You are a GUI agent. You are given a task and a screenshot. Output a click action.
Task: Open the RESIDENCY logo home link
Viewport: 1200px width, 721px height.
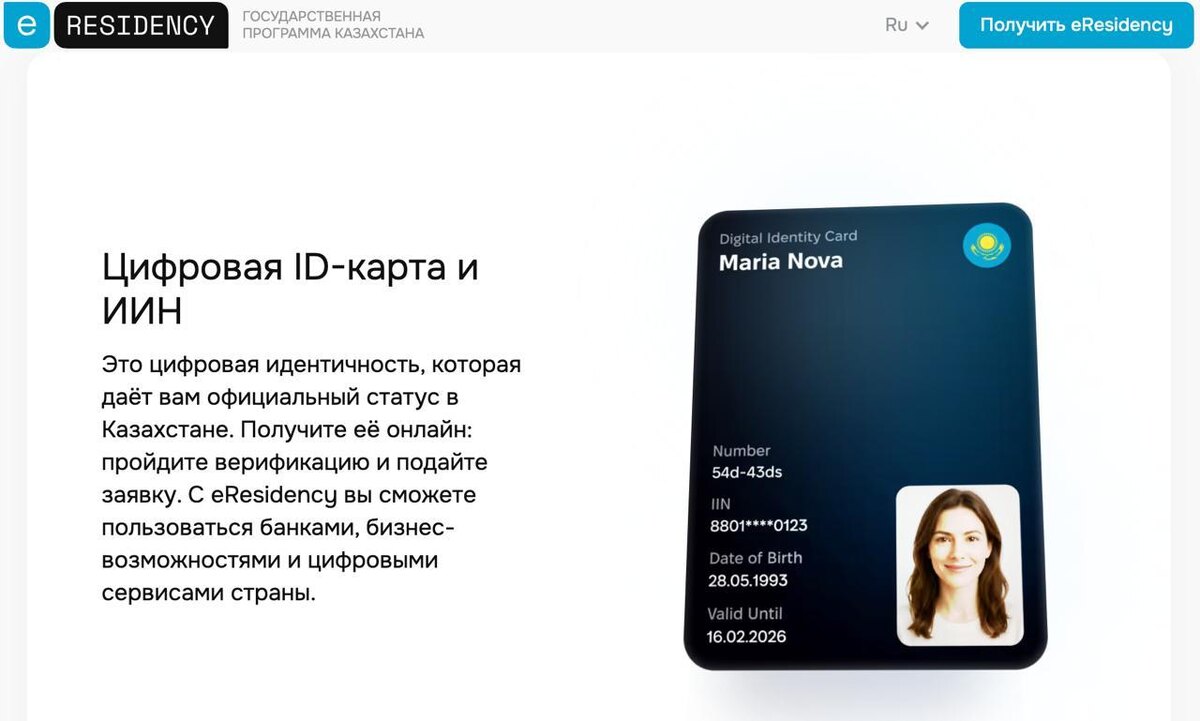(141, 25)
